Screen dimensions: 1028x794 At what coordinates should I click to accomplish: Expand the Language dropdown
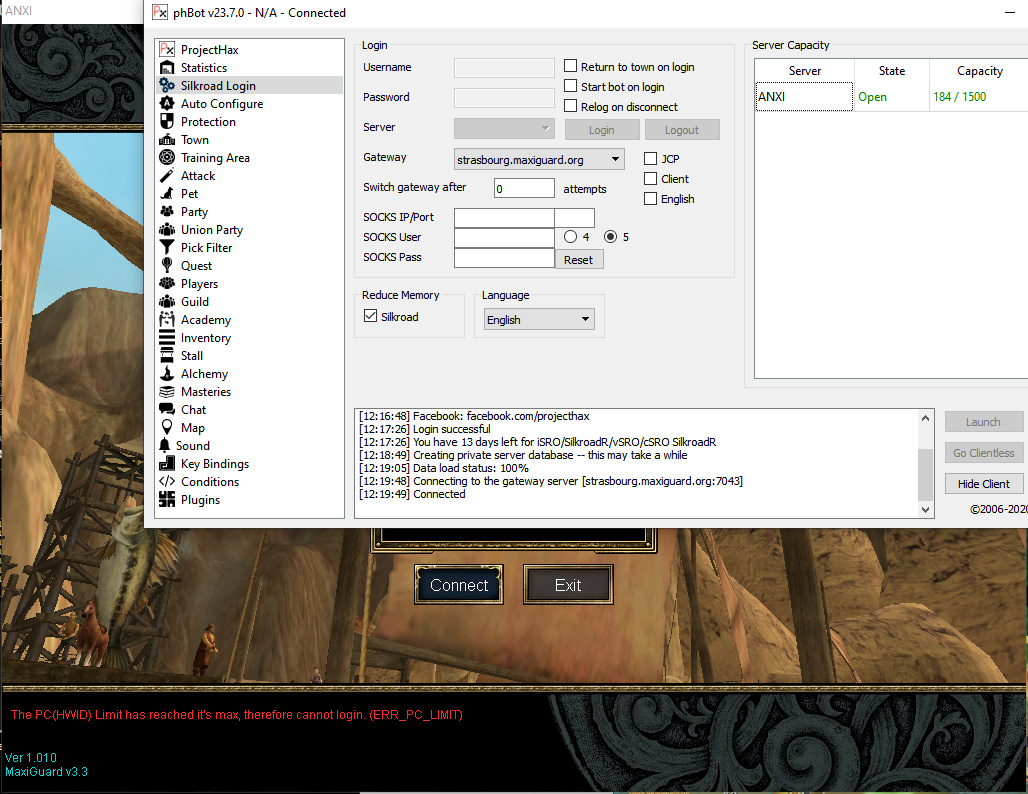[x=585, y=320]
